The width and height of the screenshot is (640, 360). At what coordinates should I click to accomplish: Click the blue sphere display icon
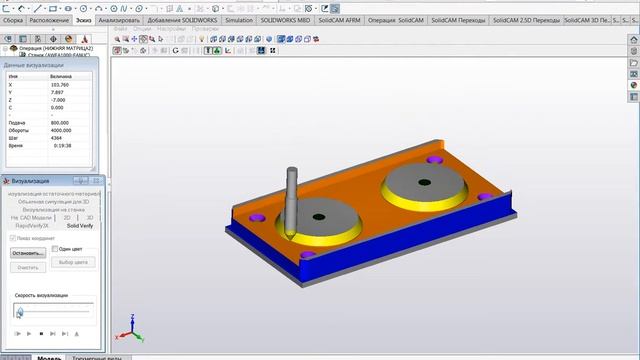click(269, 39)
